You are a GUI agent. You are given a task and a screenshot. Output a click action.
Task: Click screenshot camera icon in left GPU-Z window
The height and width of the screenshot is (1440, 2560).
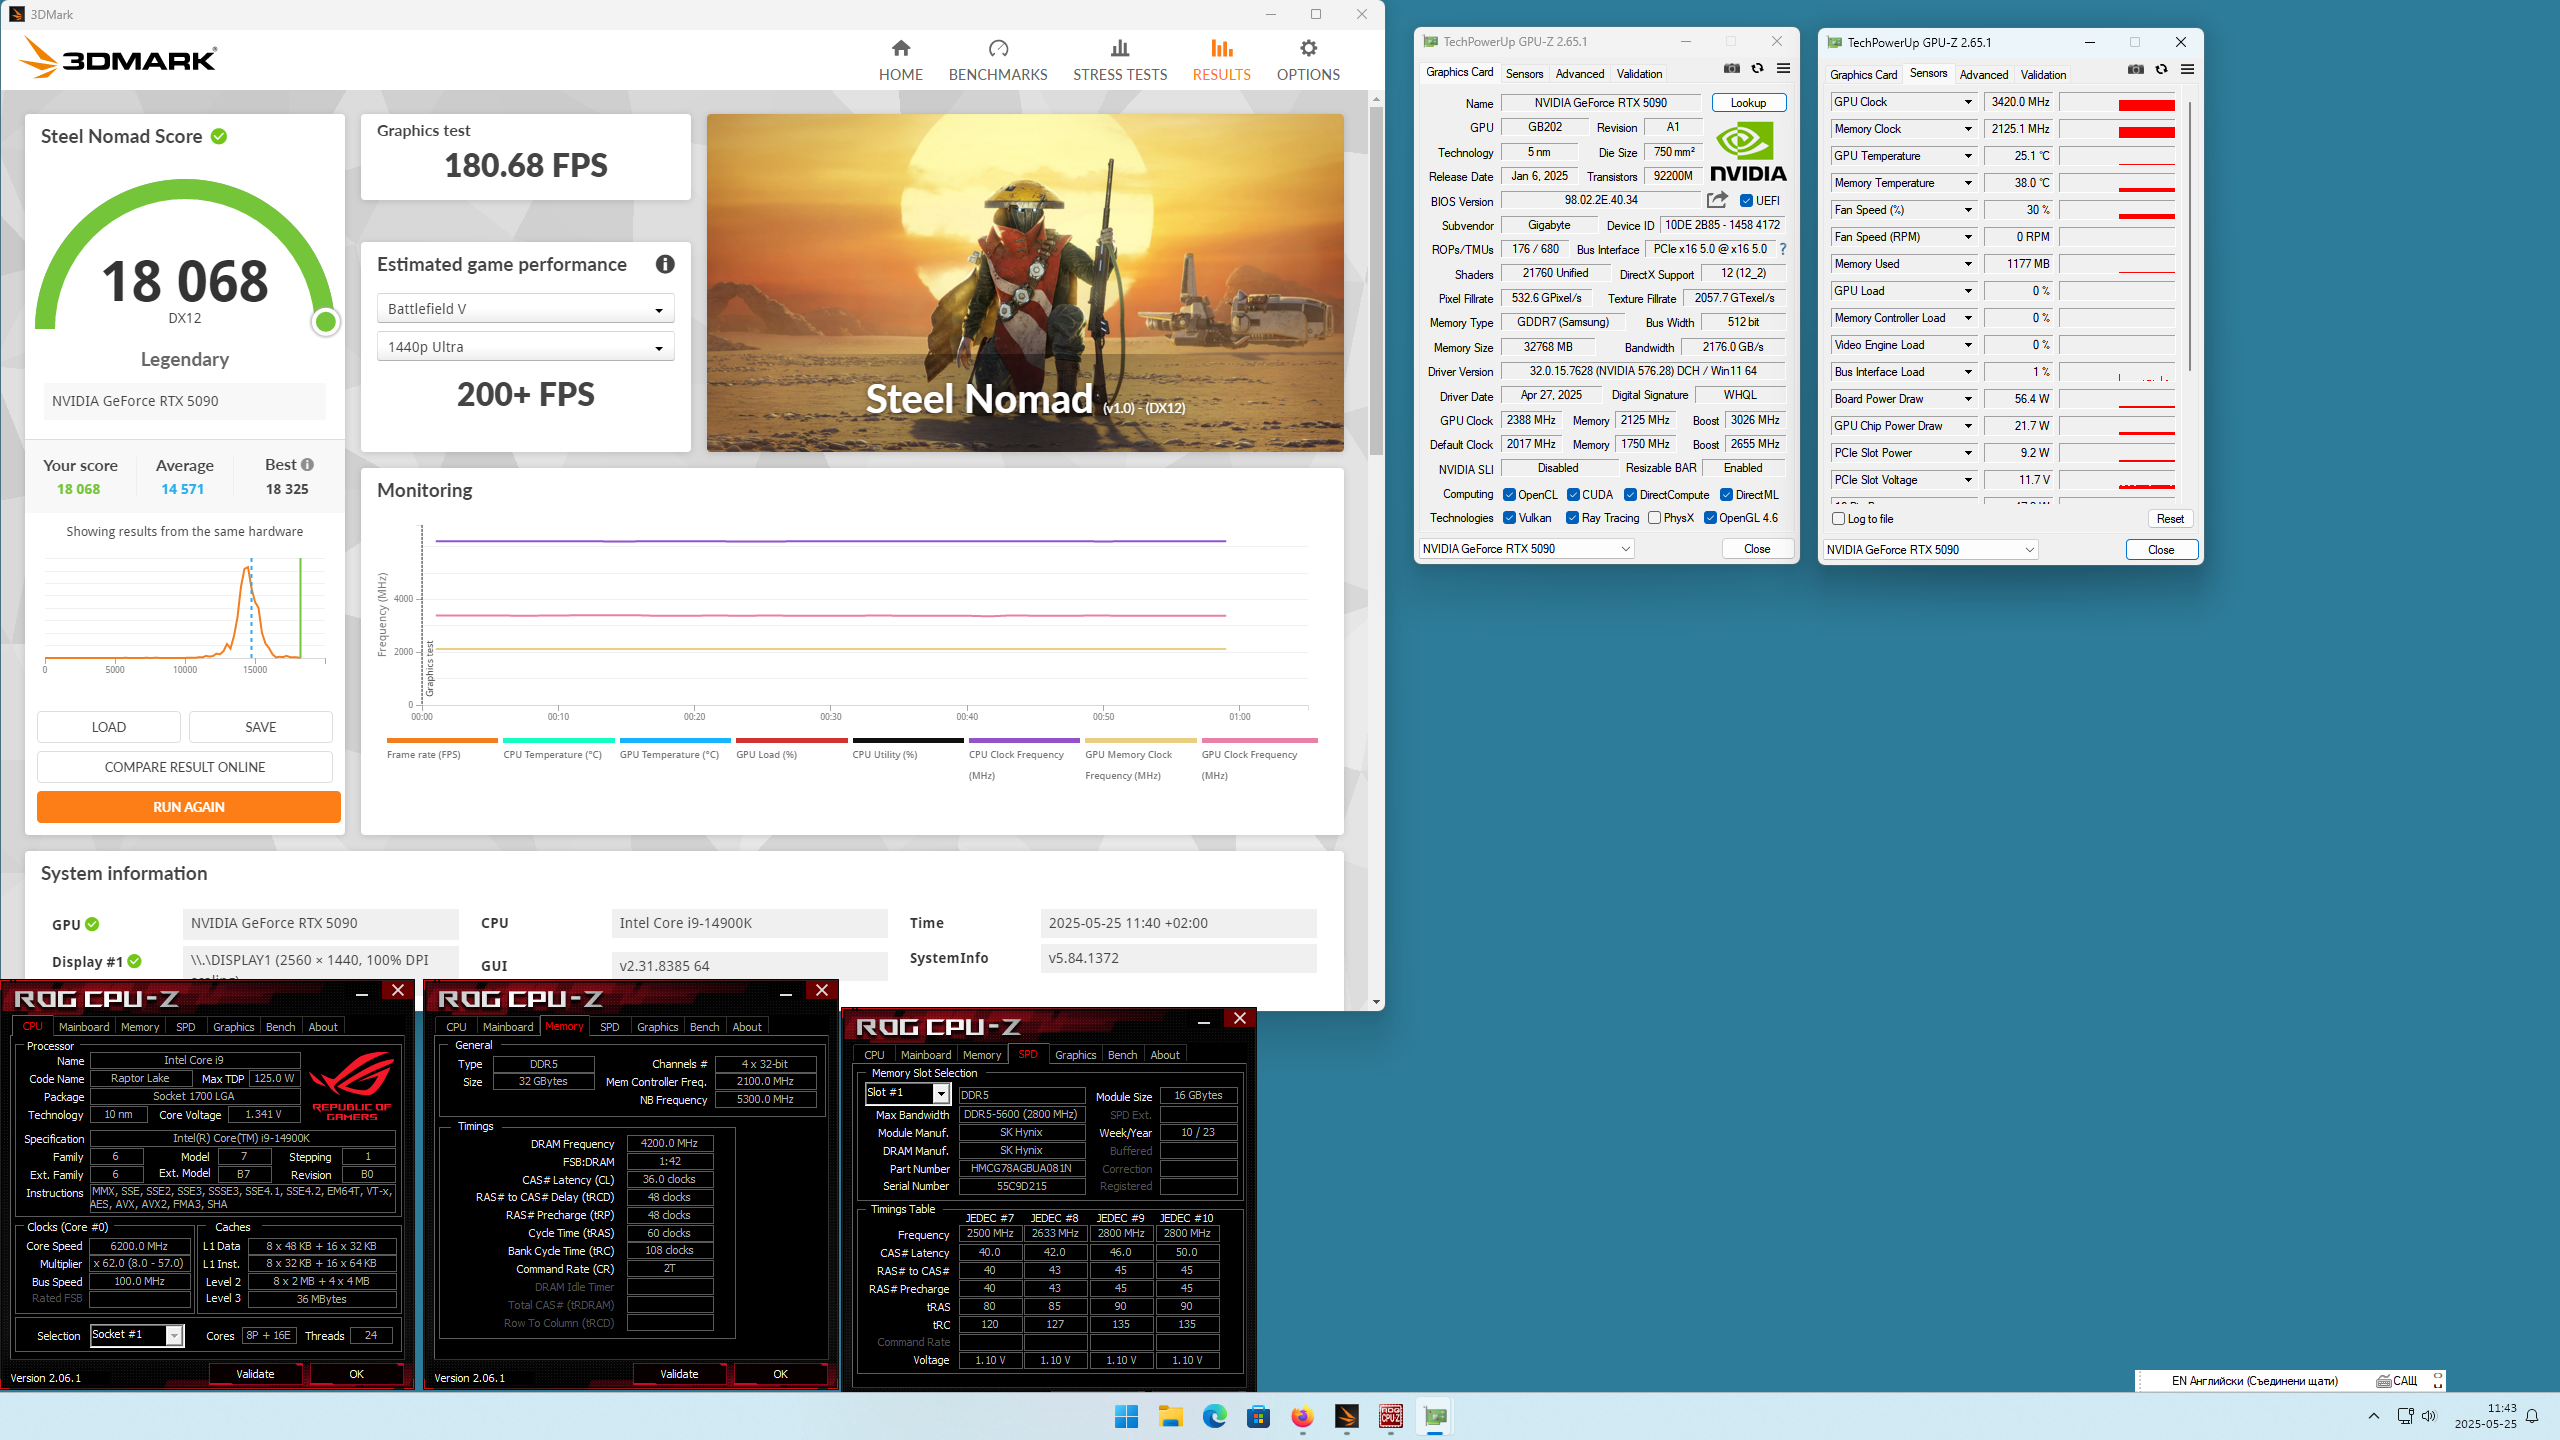[1732, 69]
